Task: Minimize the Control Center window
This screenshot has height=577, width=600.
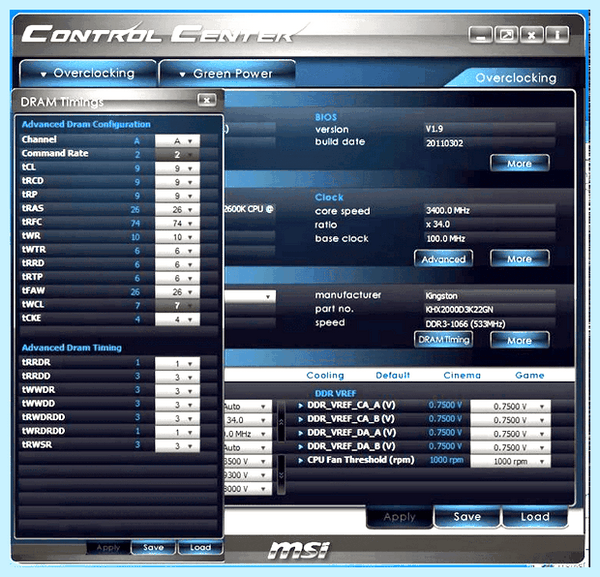Action: [481, 35]
